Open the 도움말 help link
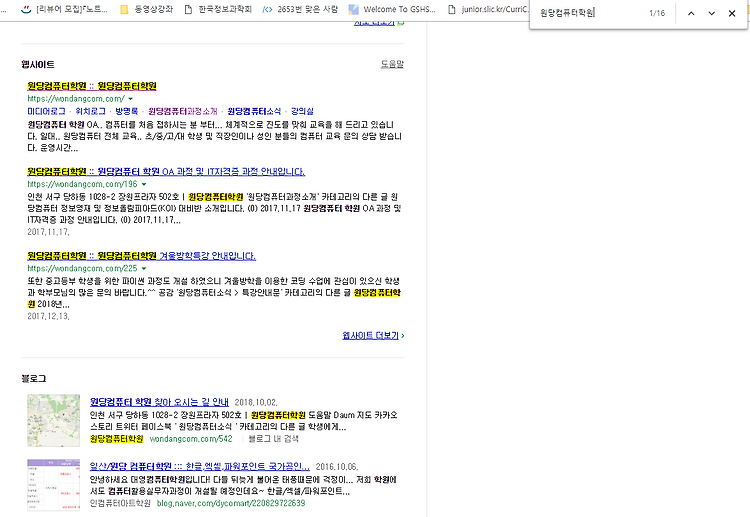This screenshot has width=750, height=517. [x=392, y=64]
